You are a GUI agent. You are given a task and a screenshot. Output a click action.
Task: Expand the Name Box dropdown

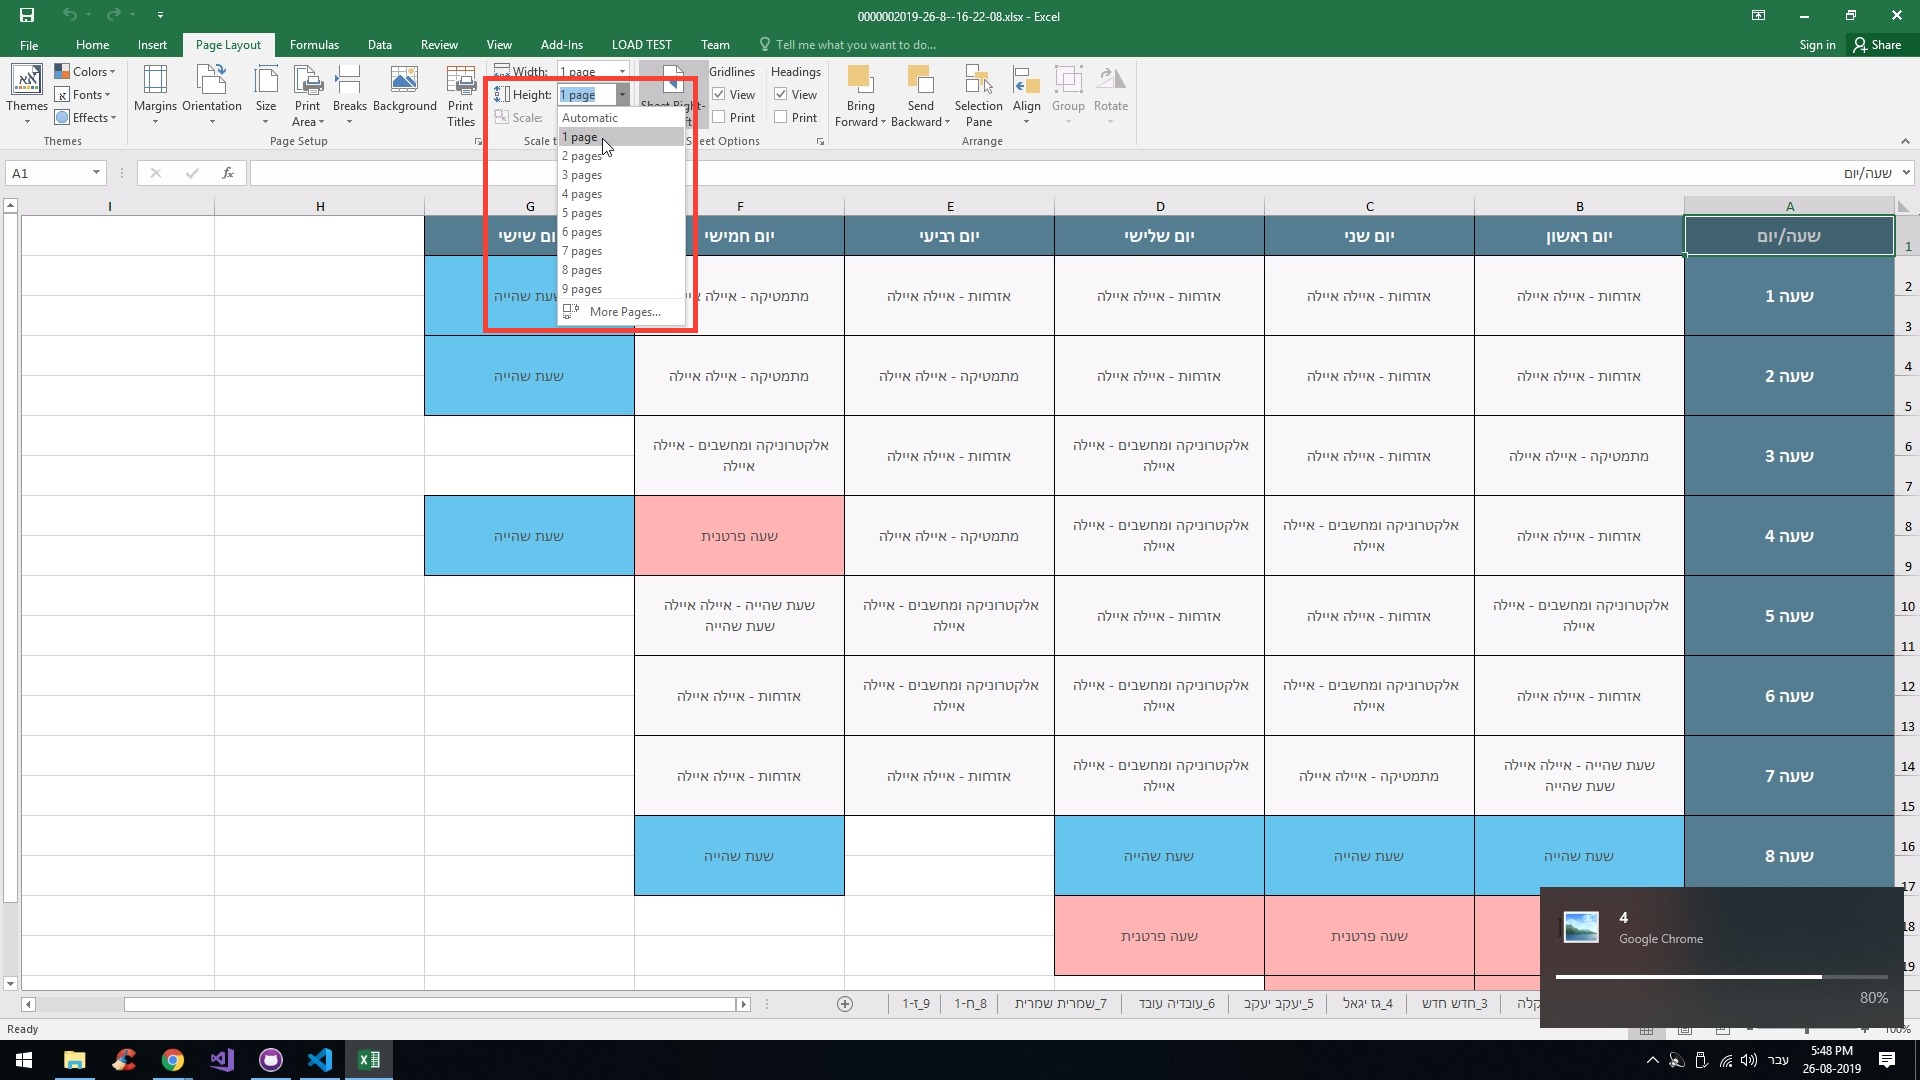(x=96, y=173)
